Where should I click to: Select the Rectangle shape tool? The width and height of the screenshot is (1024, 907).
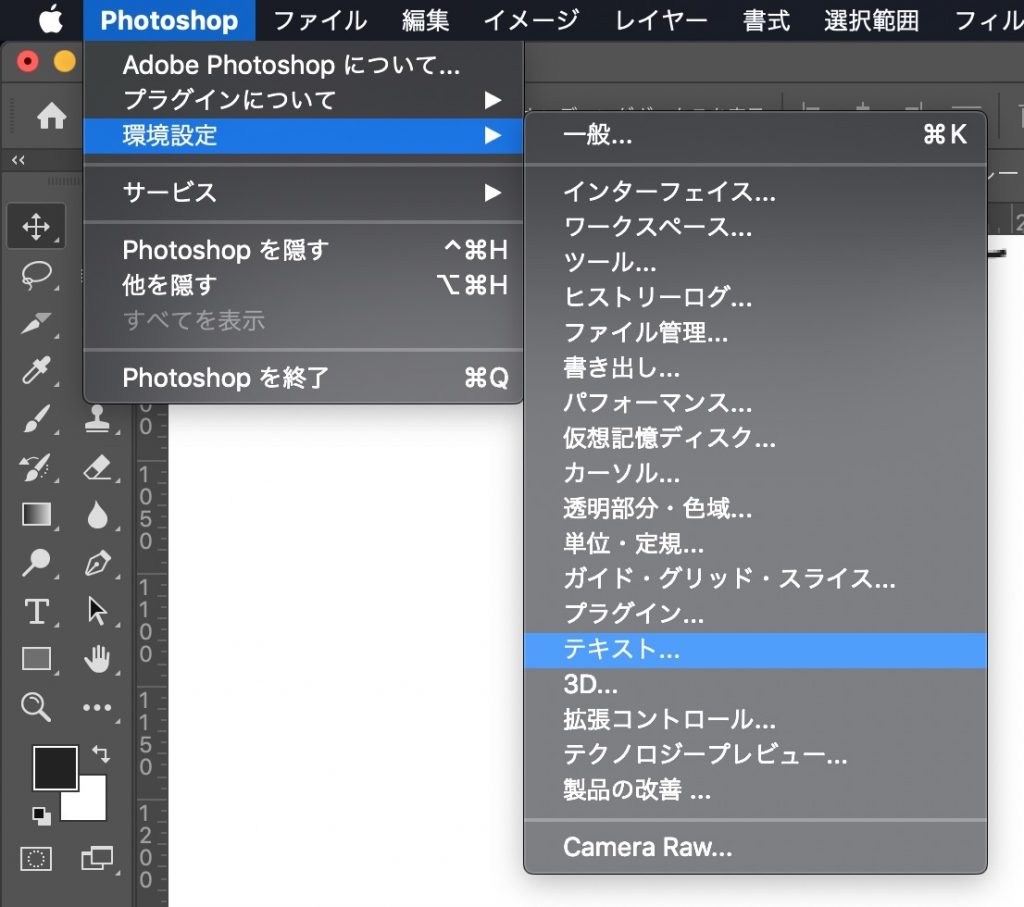[x=36, y=659]
